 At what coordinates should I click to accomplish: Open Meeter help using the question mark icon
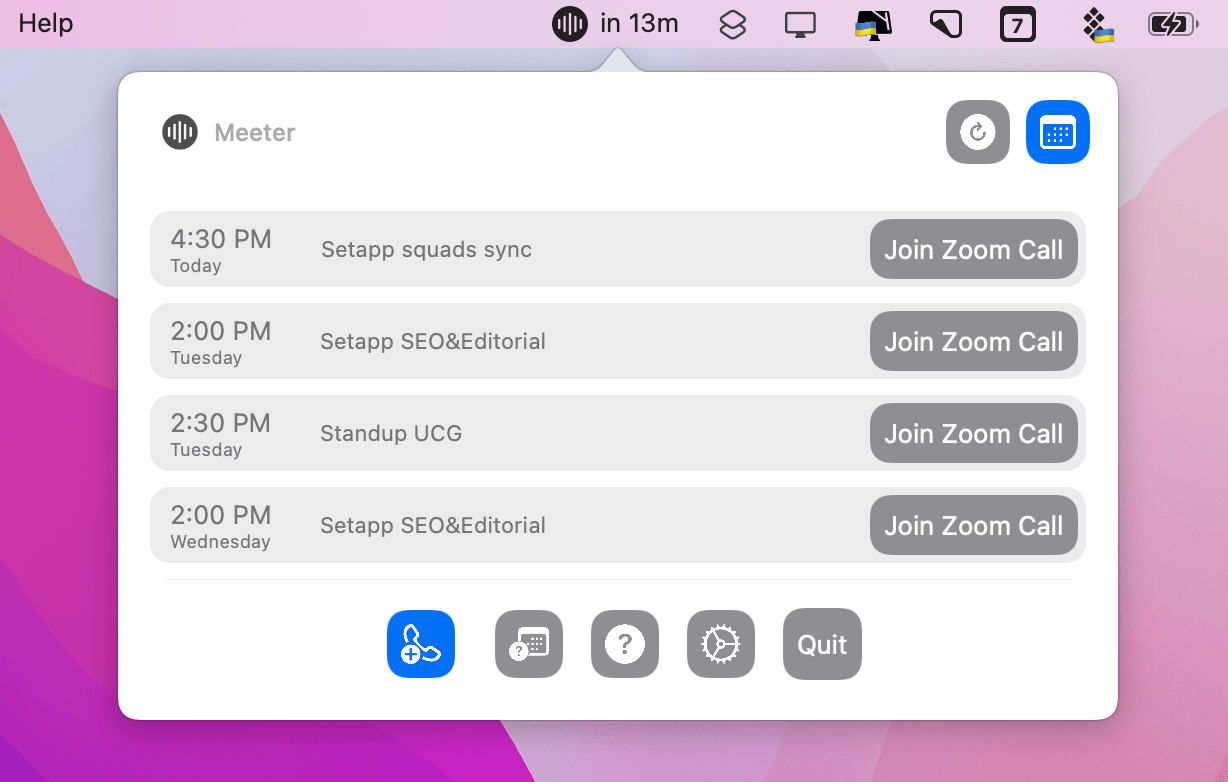pyautogui.click(x=624, y=644)
